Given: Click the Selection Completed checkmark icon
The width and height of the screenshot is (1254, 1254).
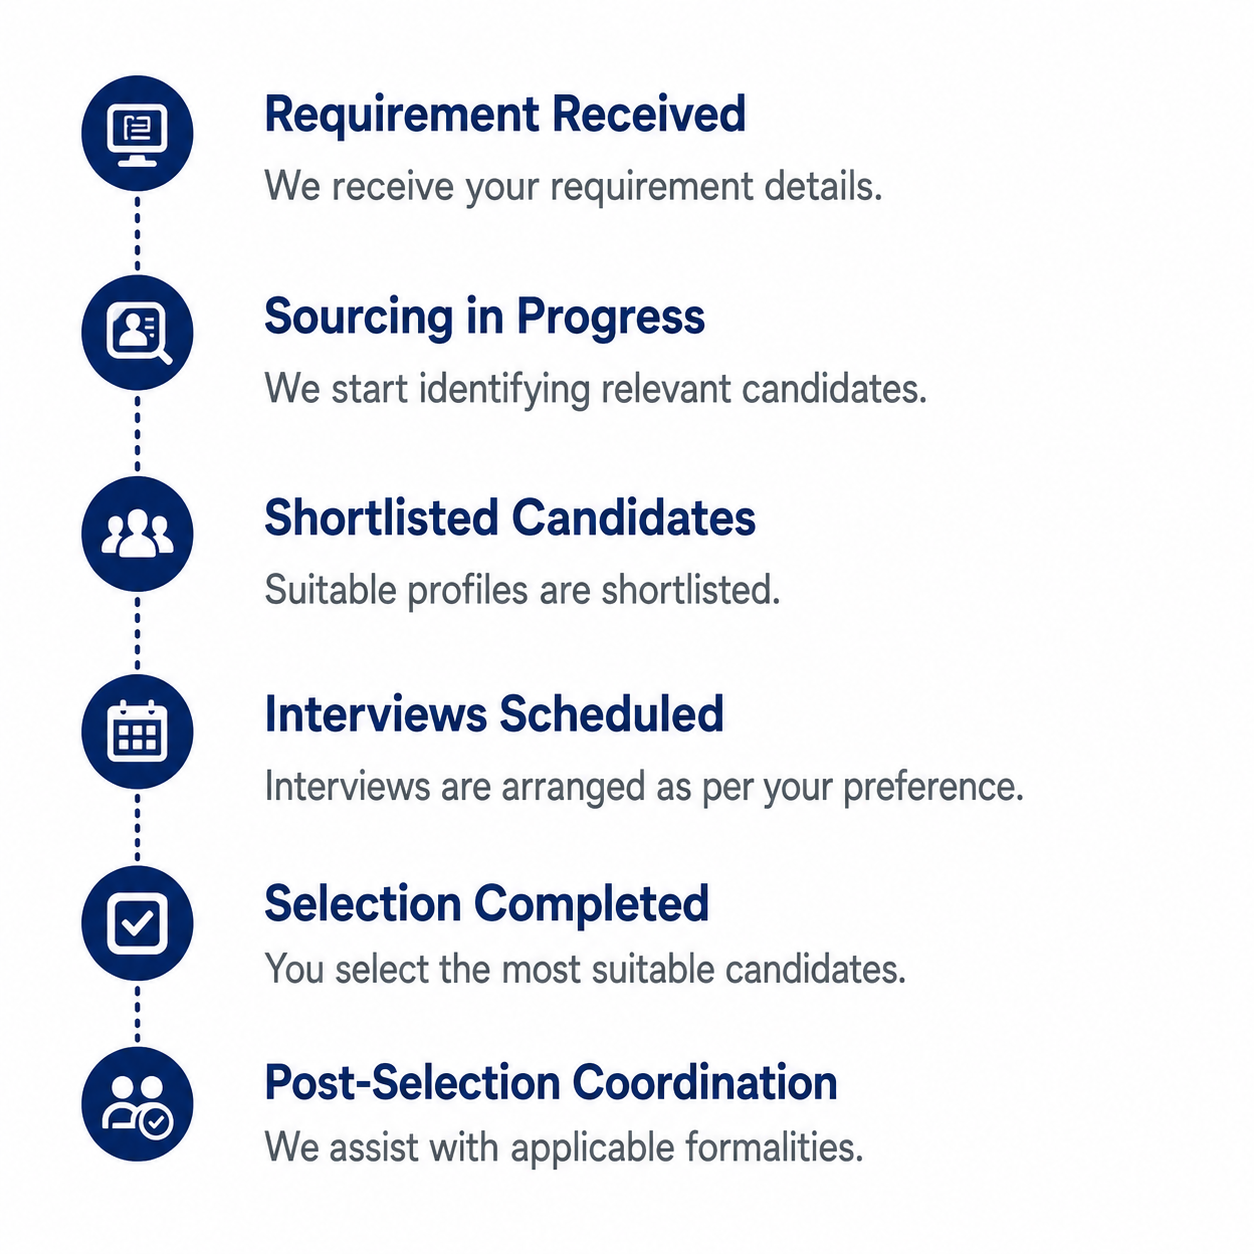Looking at the screenshot, I should pos(137,922).
